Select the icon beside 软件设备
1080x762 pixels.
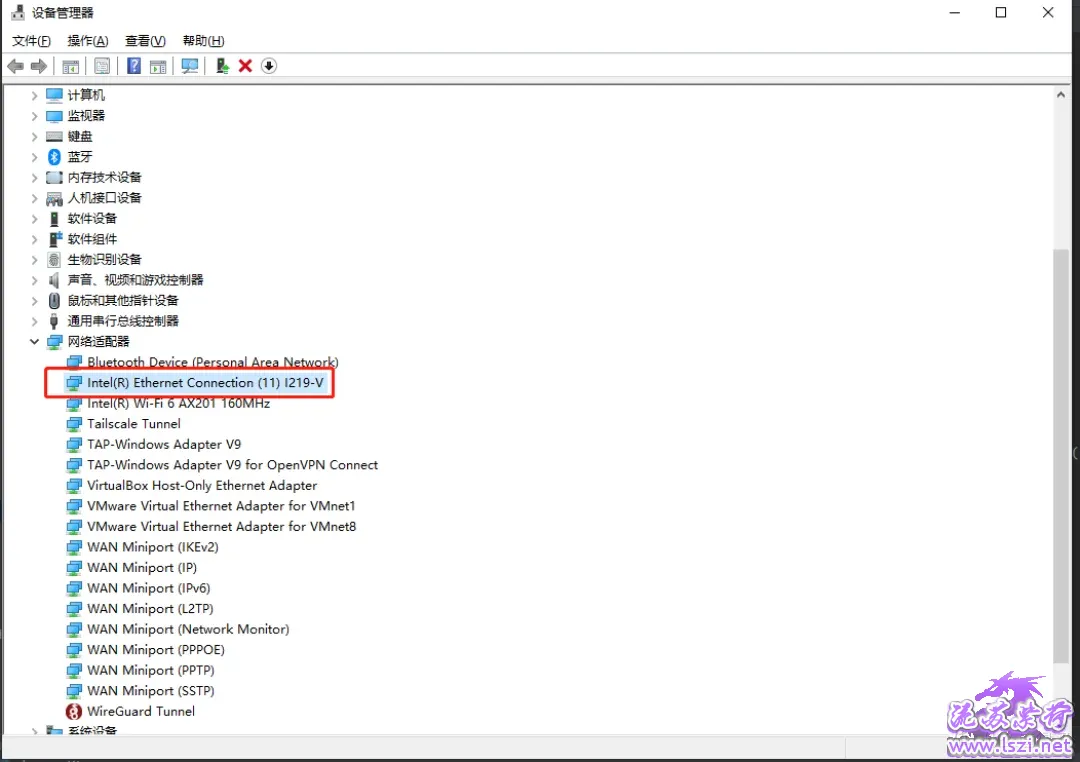point(54,219)
